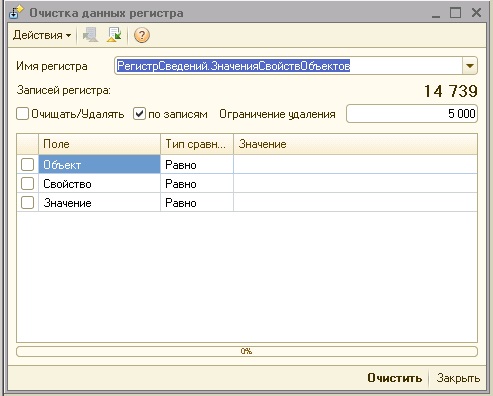
Task: Toggle the Очищать/Удалять checkbox
Action: [x=23, y=114]
